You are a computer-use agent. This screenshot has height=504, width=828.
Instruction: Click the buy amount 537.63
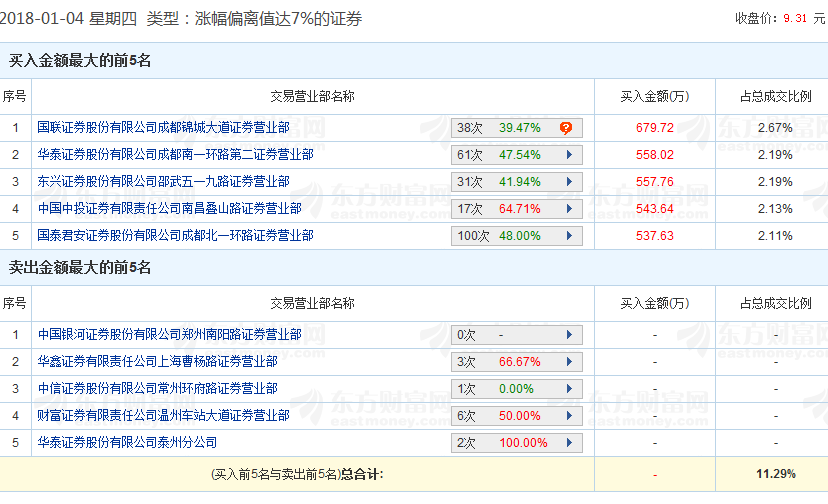(x=655, y=236)
